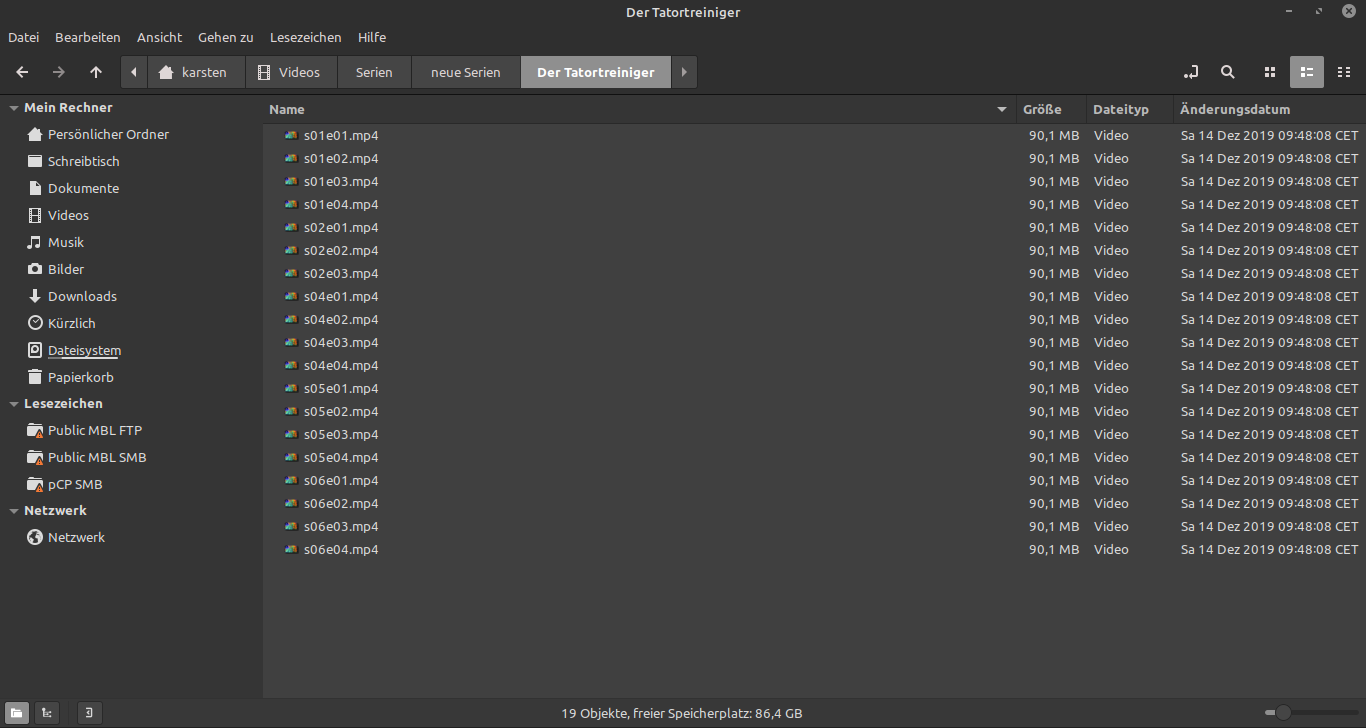
Task: Open the file search tool
Action: click(x=1228, y=72)
